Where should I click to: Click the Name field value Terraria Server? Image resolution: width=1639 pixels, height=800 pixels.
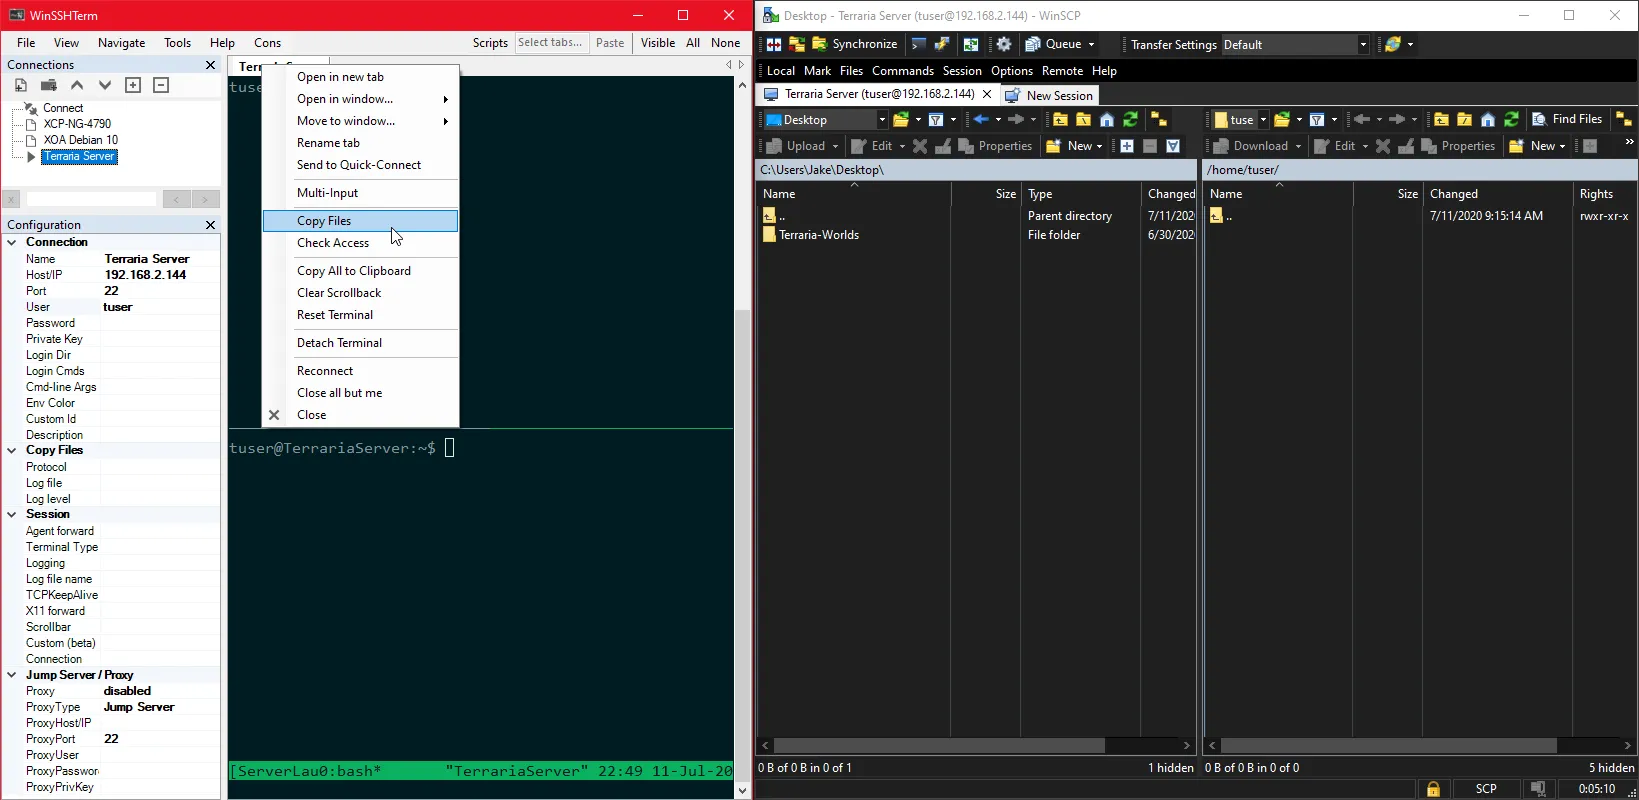(146, 259)
